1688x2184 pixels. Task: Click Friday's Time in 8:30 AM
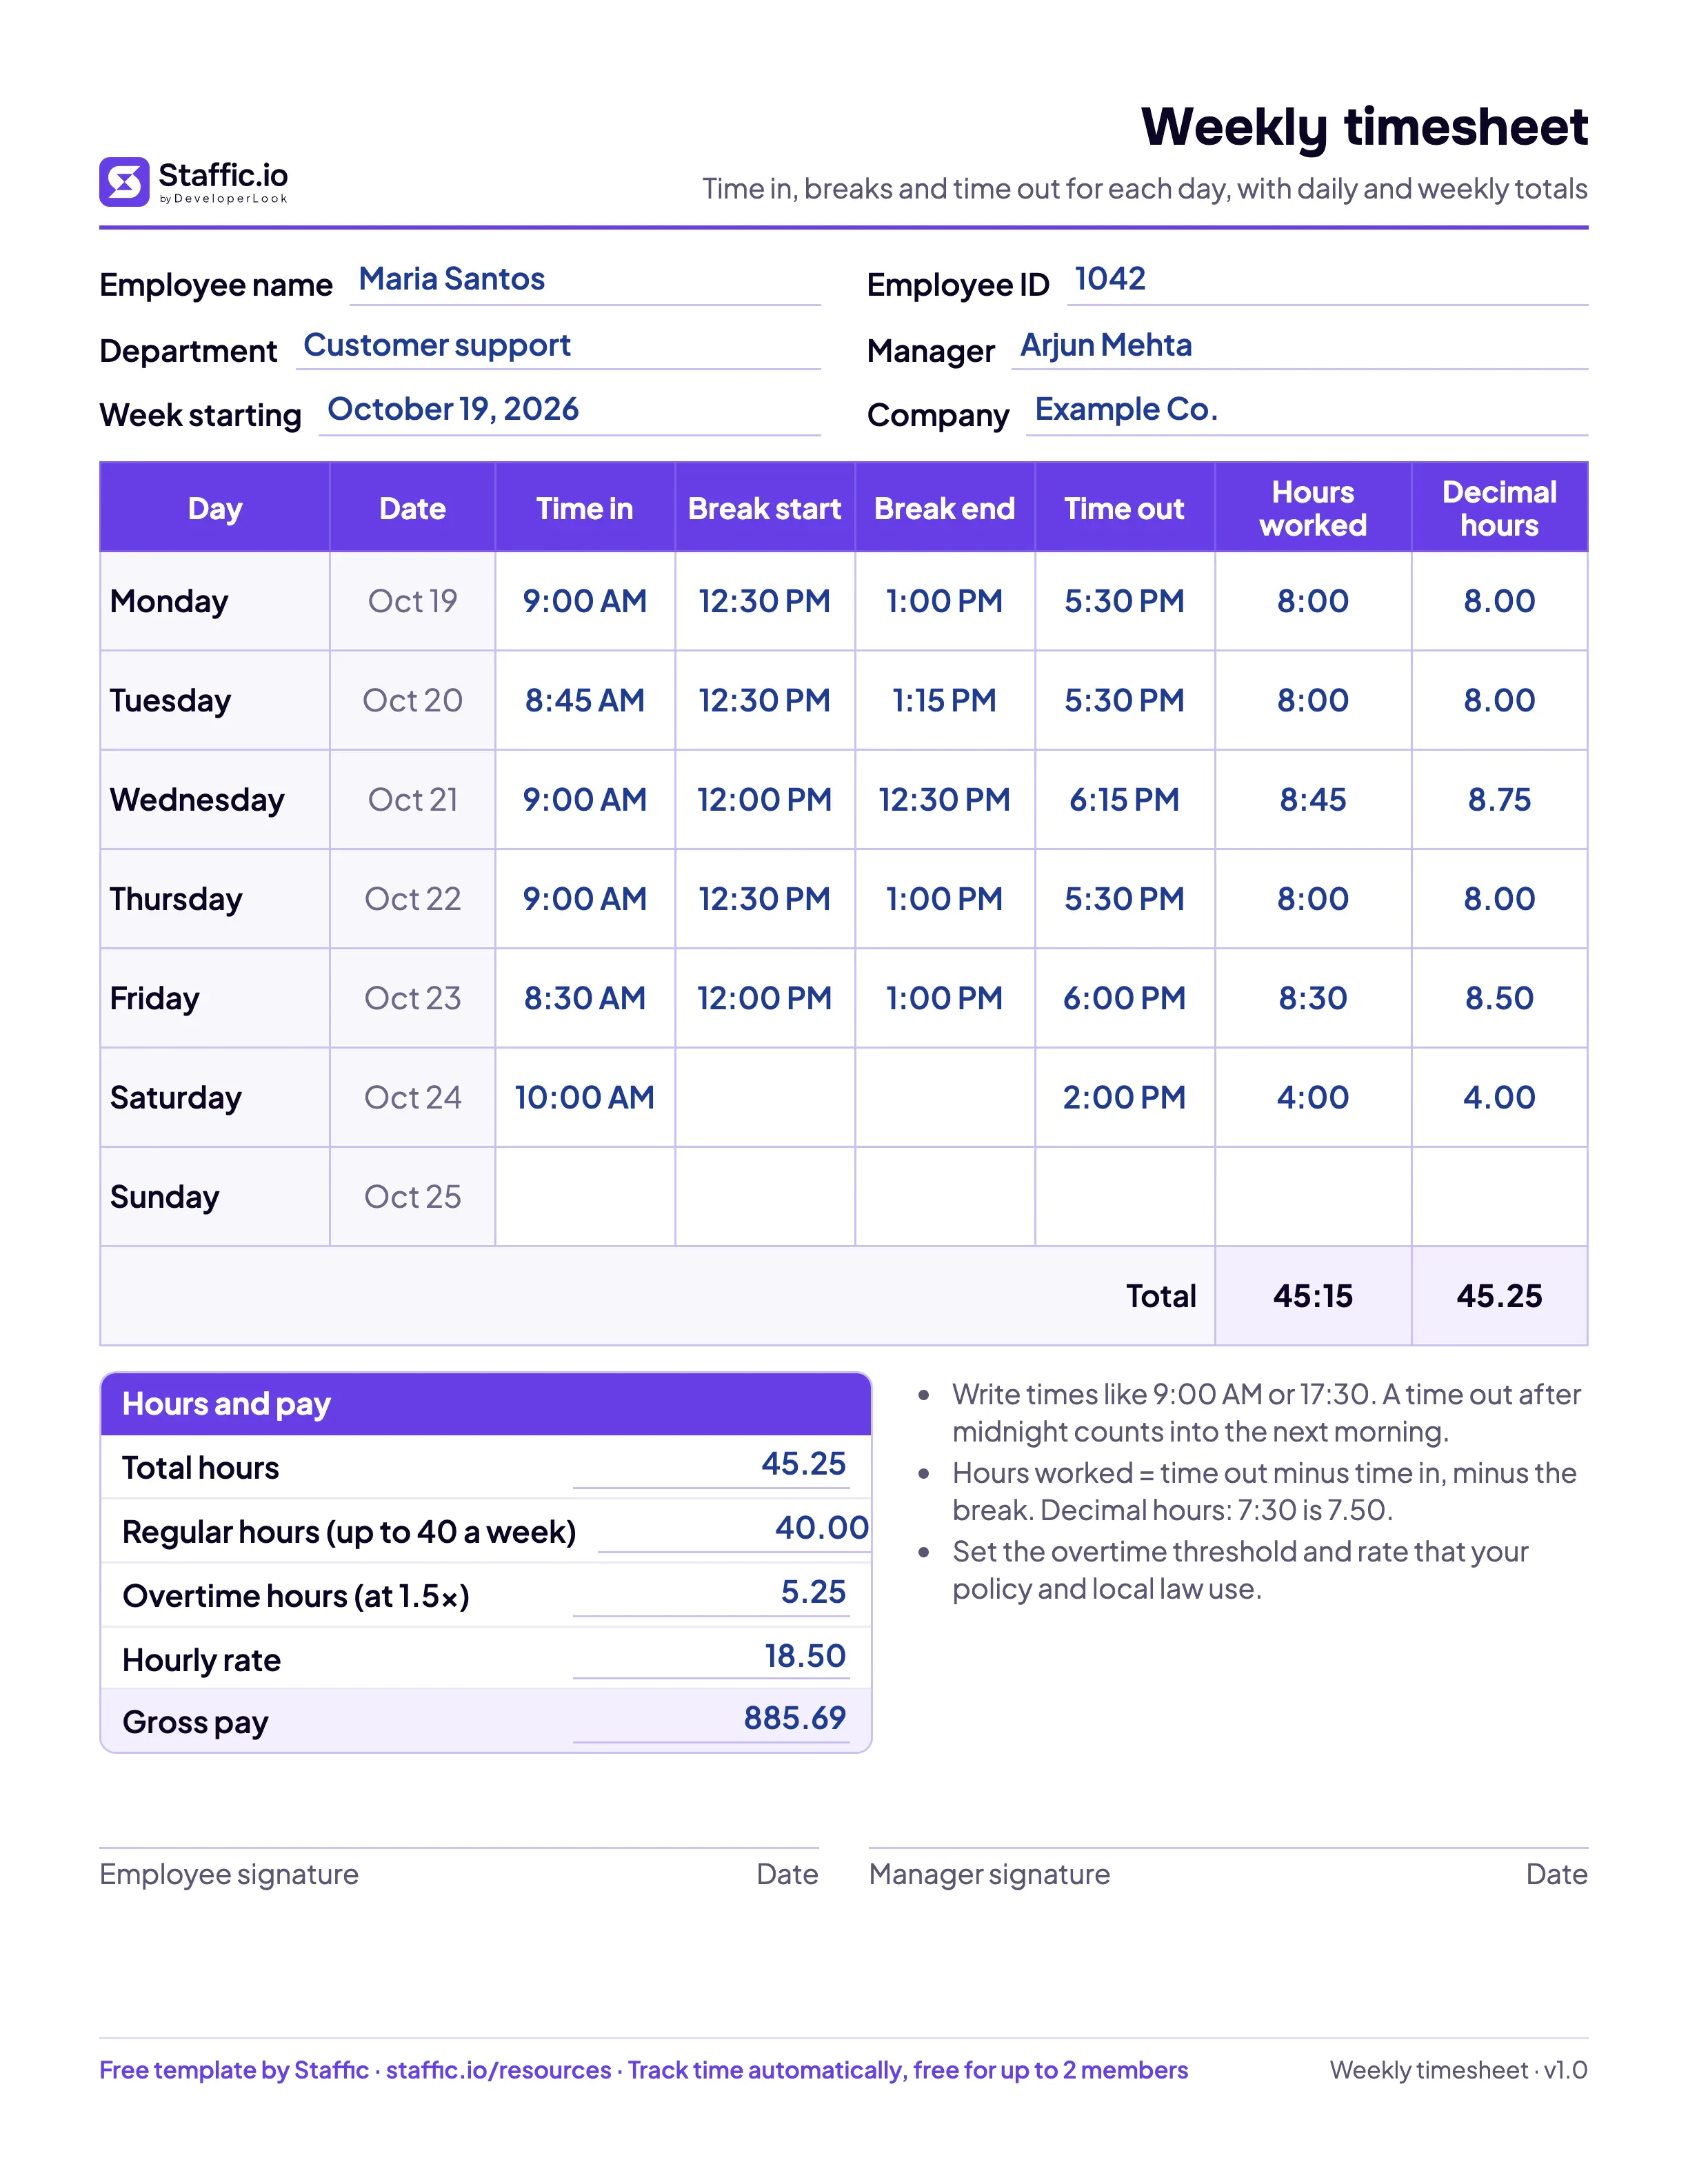(x=585, y=998)
